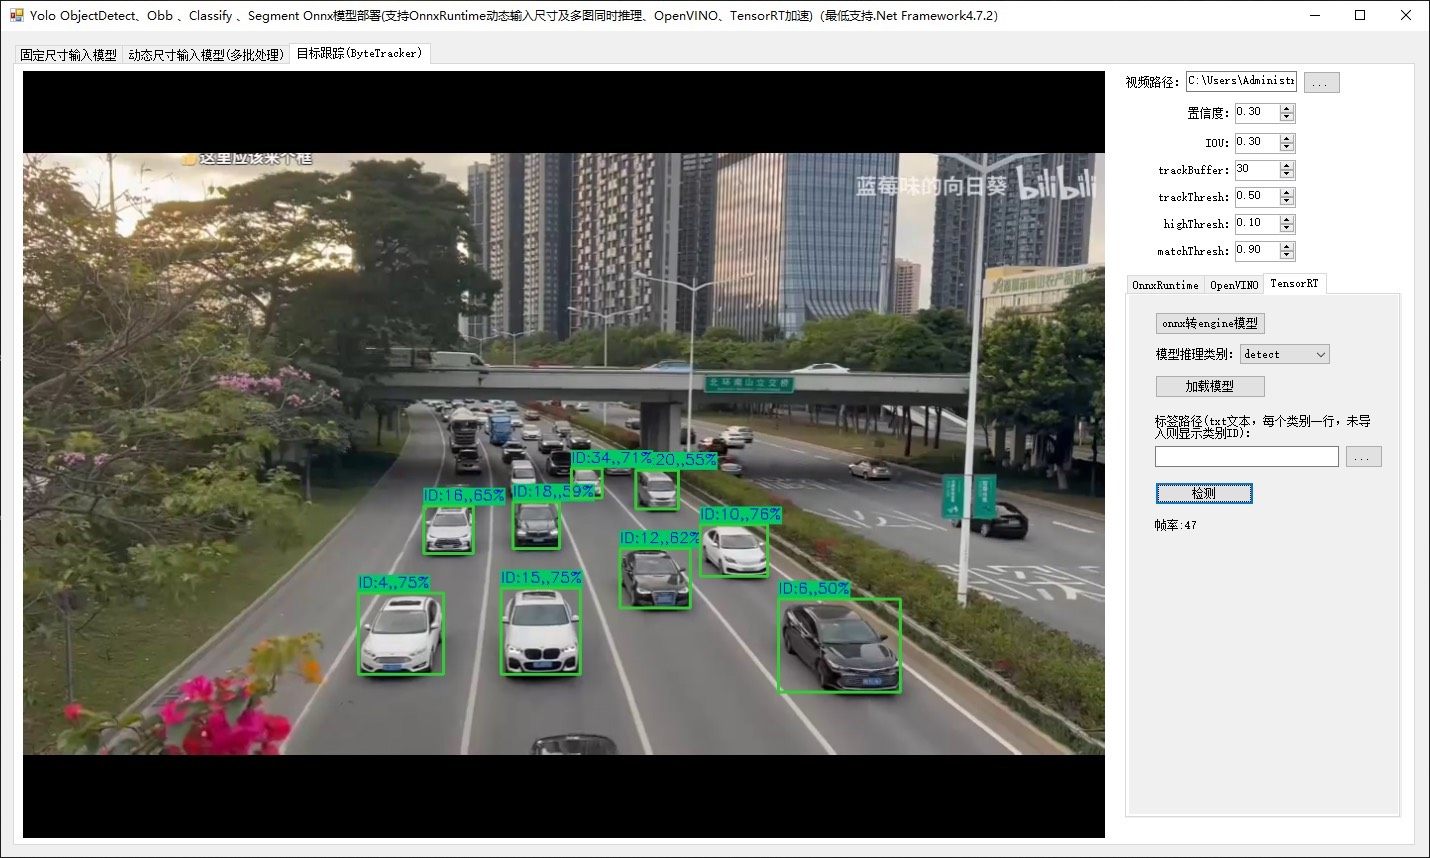
Task: Click the trackBuffer value field showing 30
Action: (1256, 170)
